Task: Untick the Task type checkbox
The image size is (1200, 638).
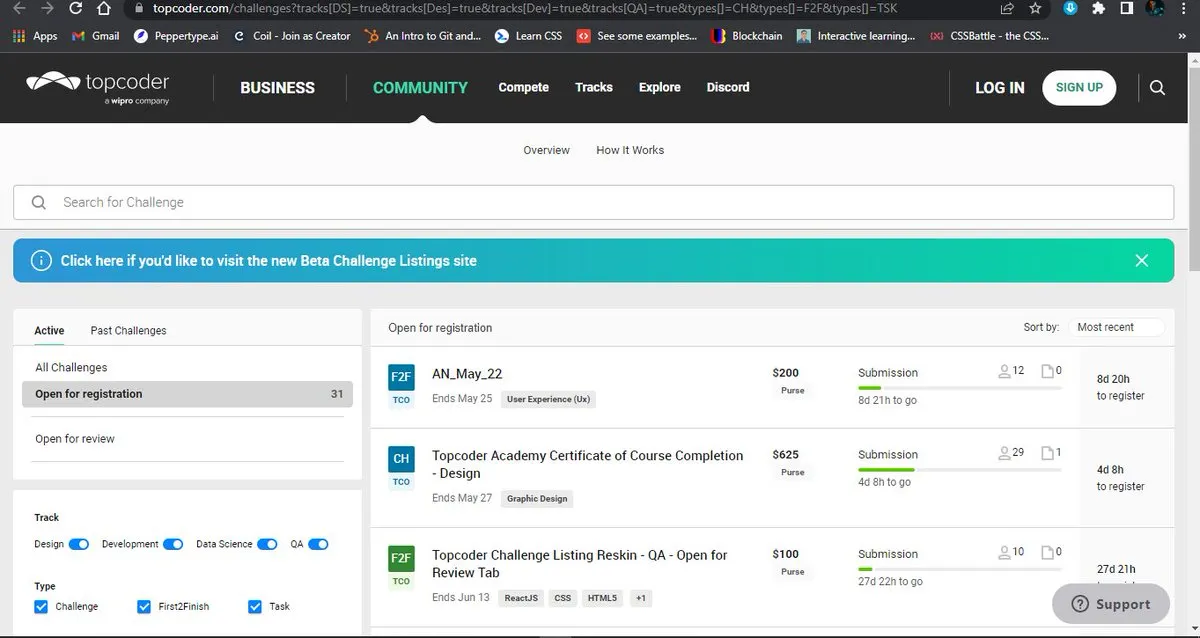Action: (256, 606)
